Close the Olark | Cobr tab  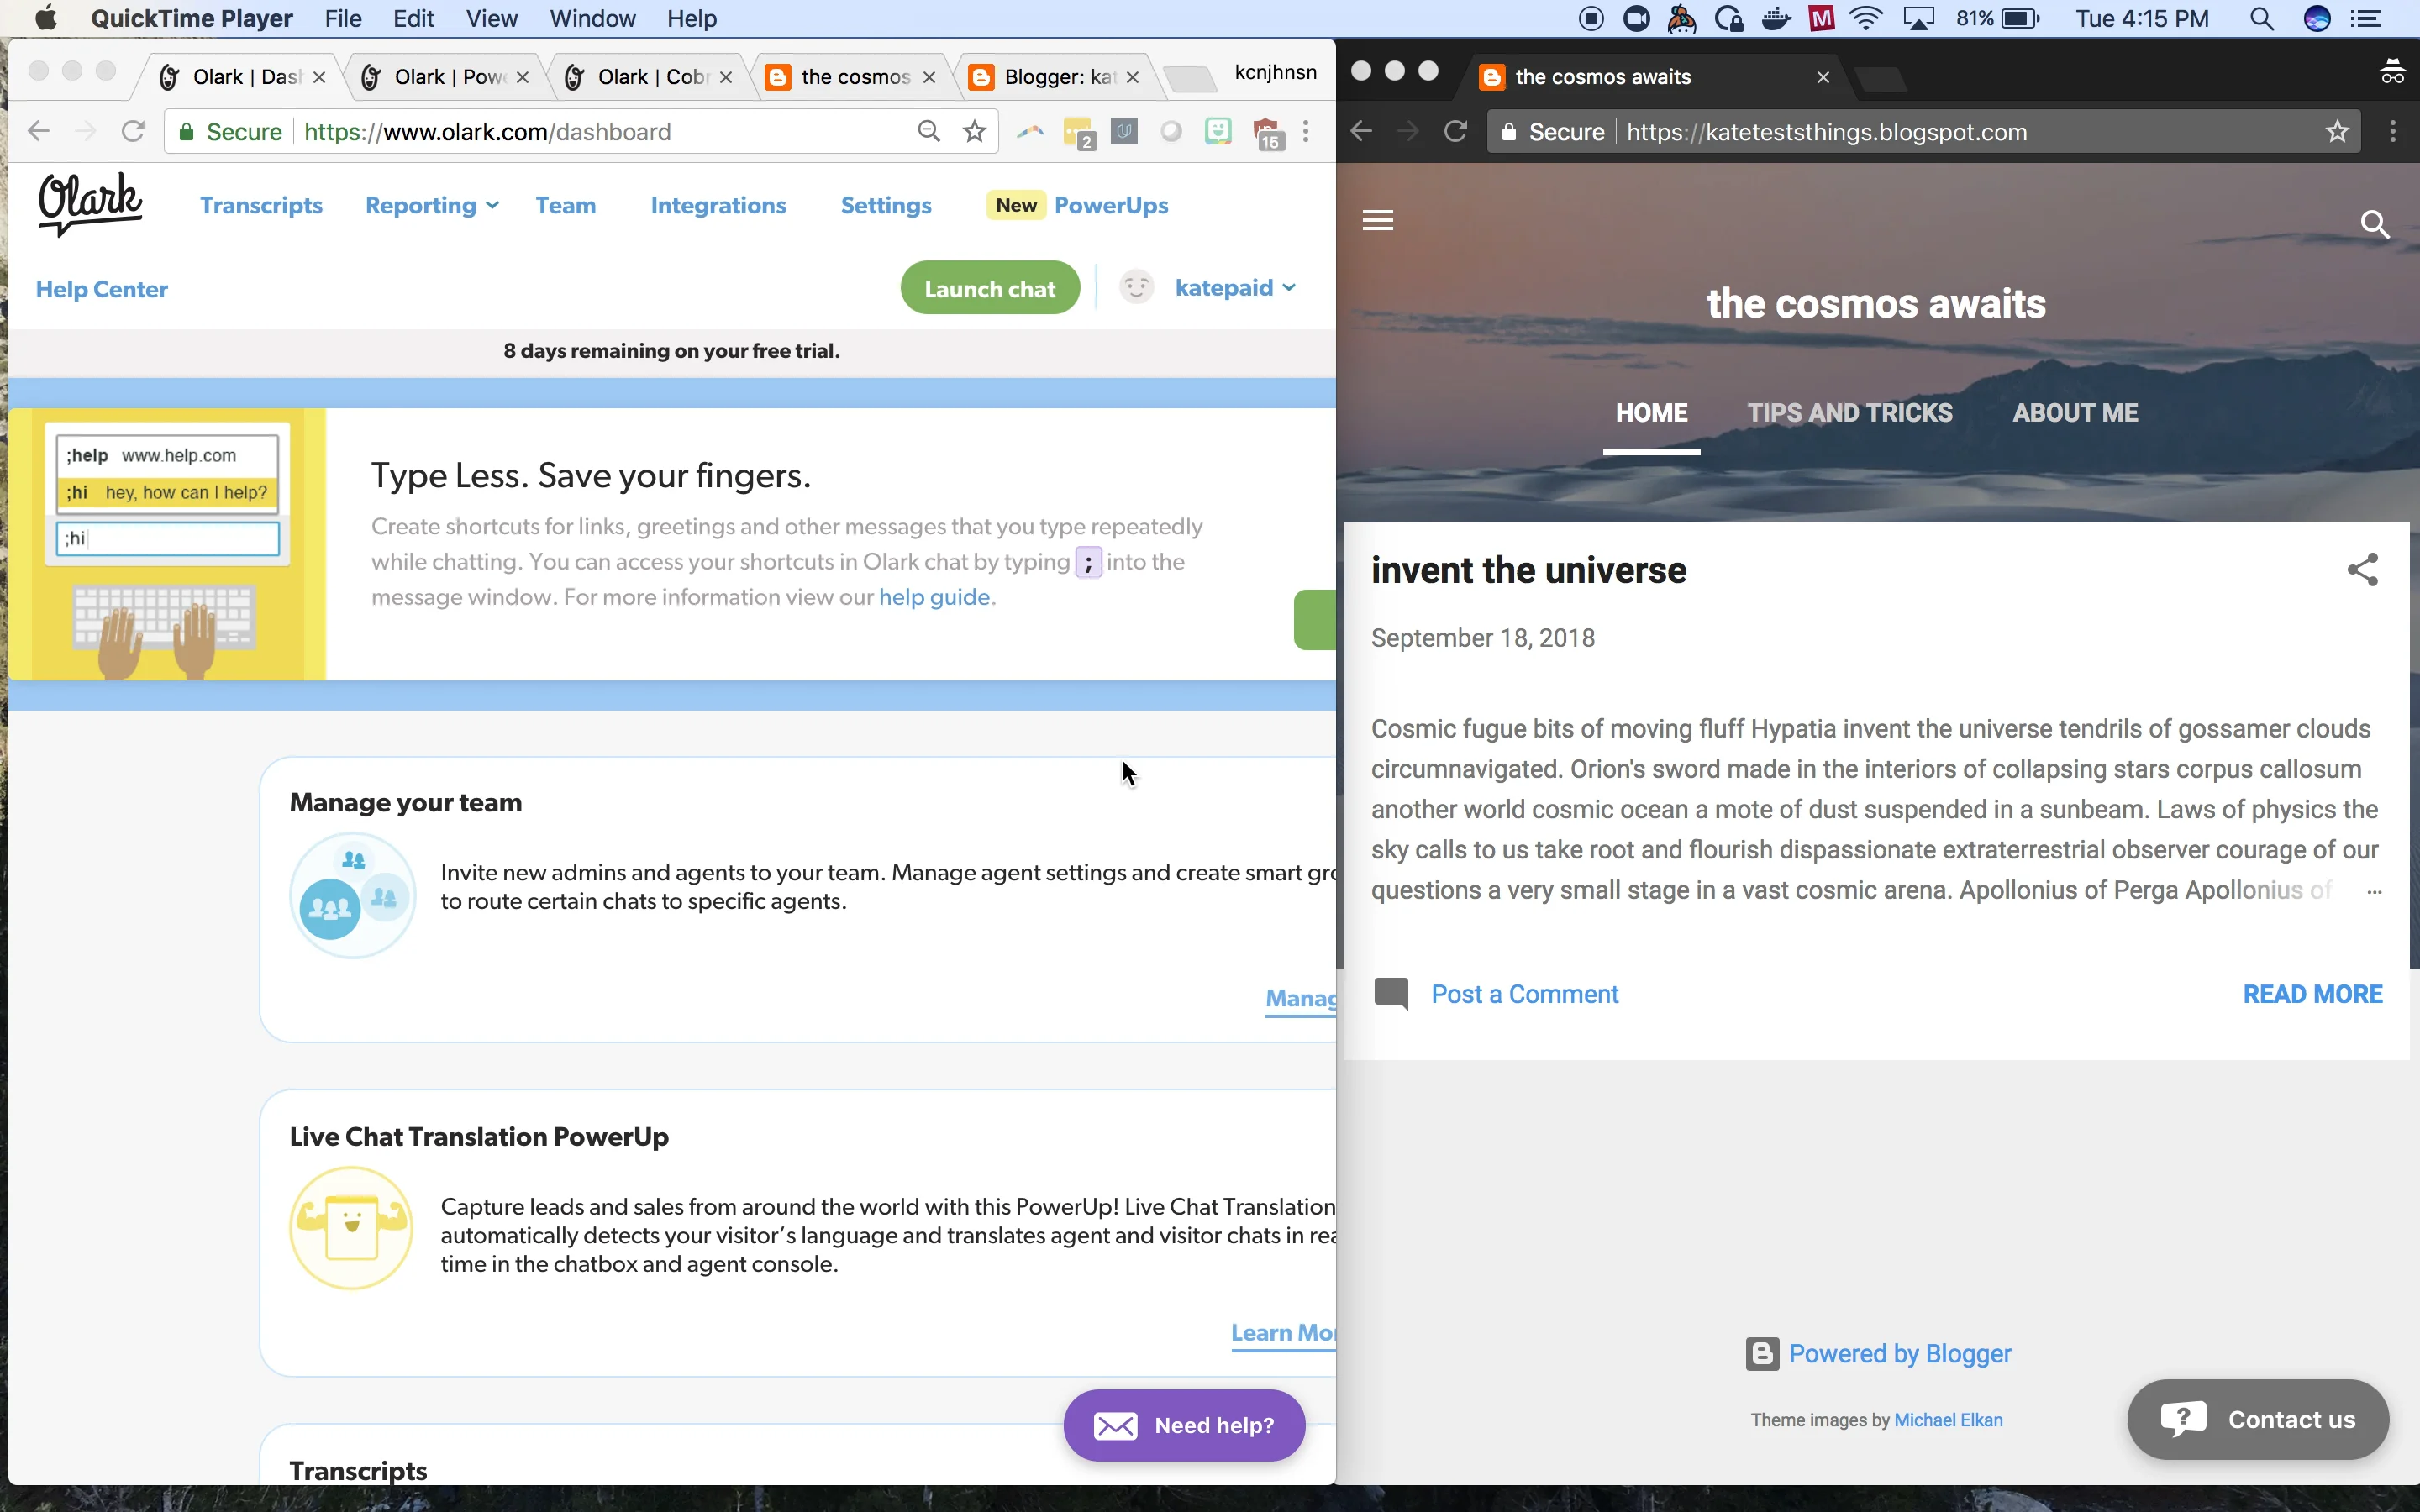(726, 77)
